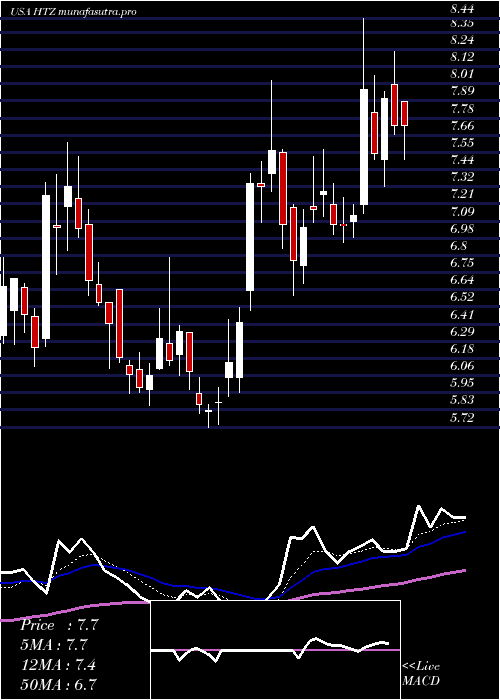Select the 8.44 price axis label
The image size is (500, 700).
click(463, 9)
